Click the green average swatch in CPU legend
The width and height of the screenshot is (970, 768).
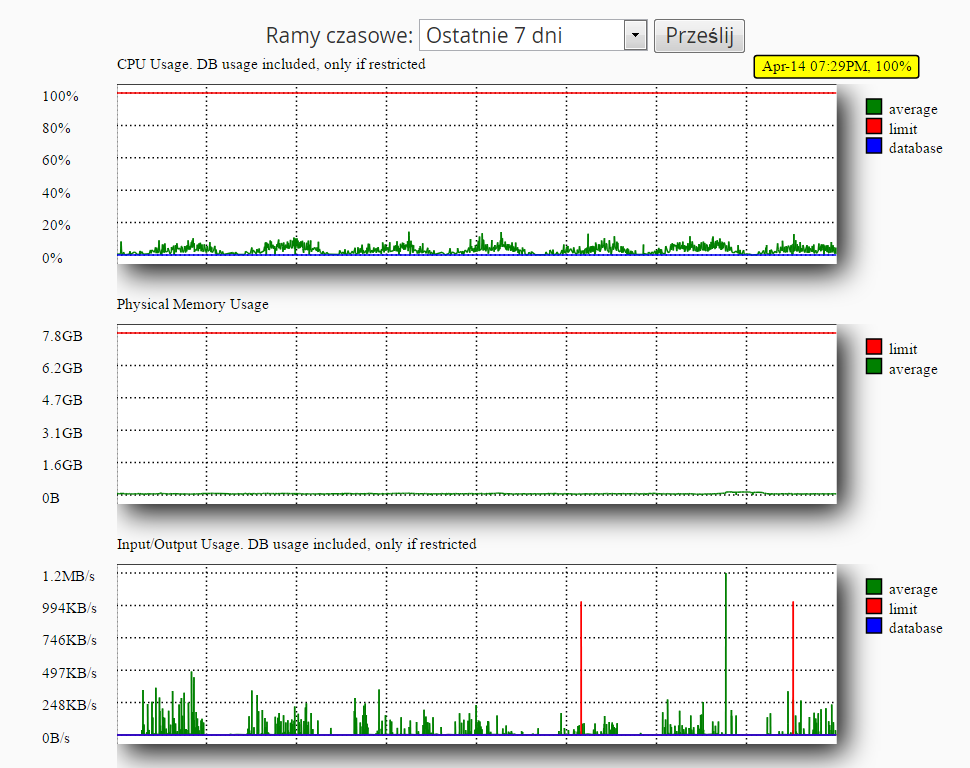[x=873, y=107]
